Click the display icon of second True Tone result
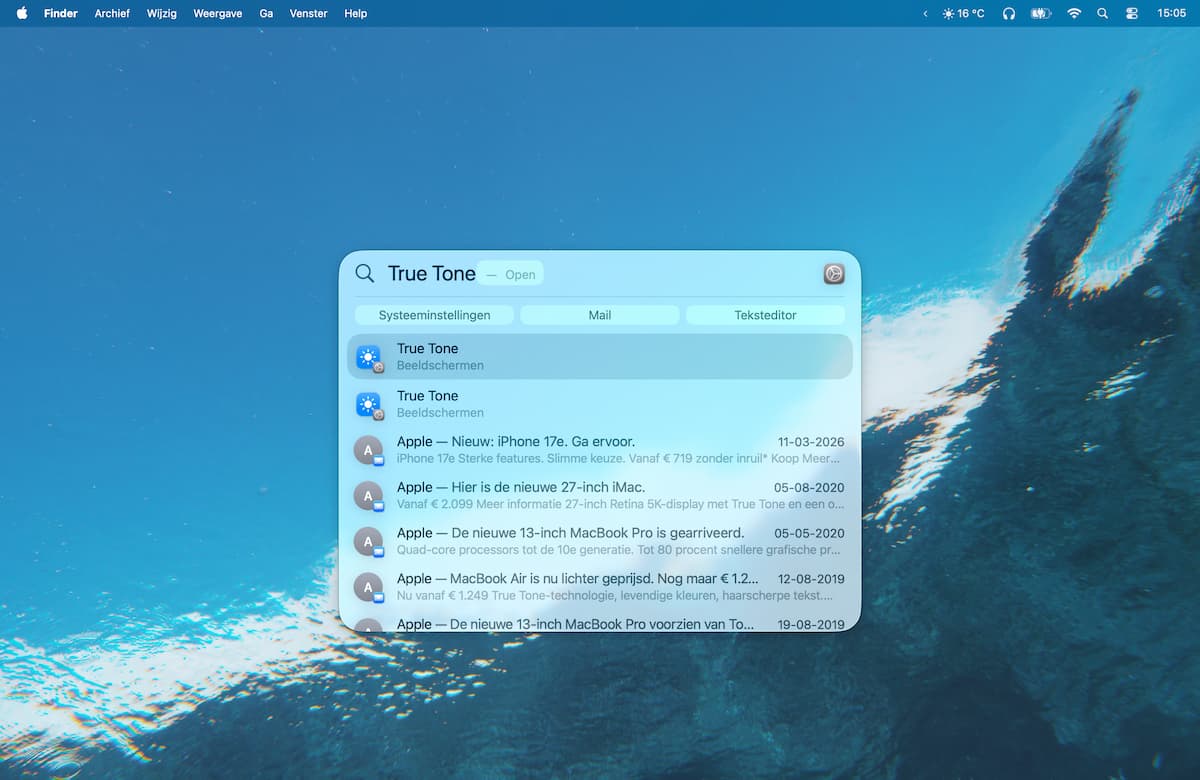Image resolution: width=1200 pixels, height=780 pixels. [x=369, y=405]
